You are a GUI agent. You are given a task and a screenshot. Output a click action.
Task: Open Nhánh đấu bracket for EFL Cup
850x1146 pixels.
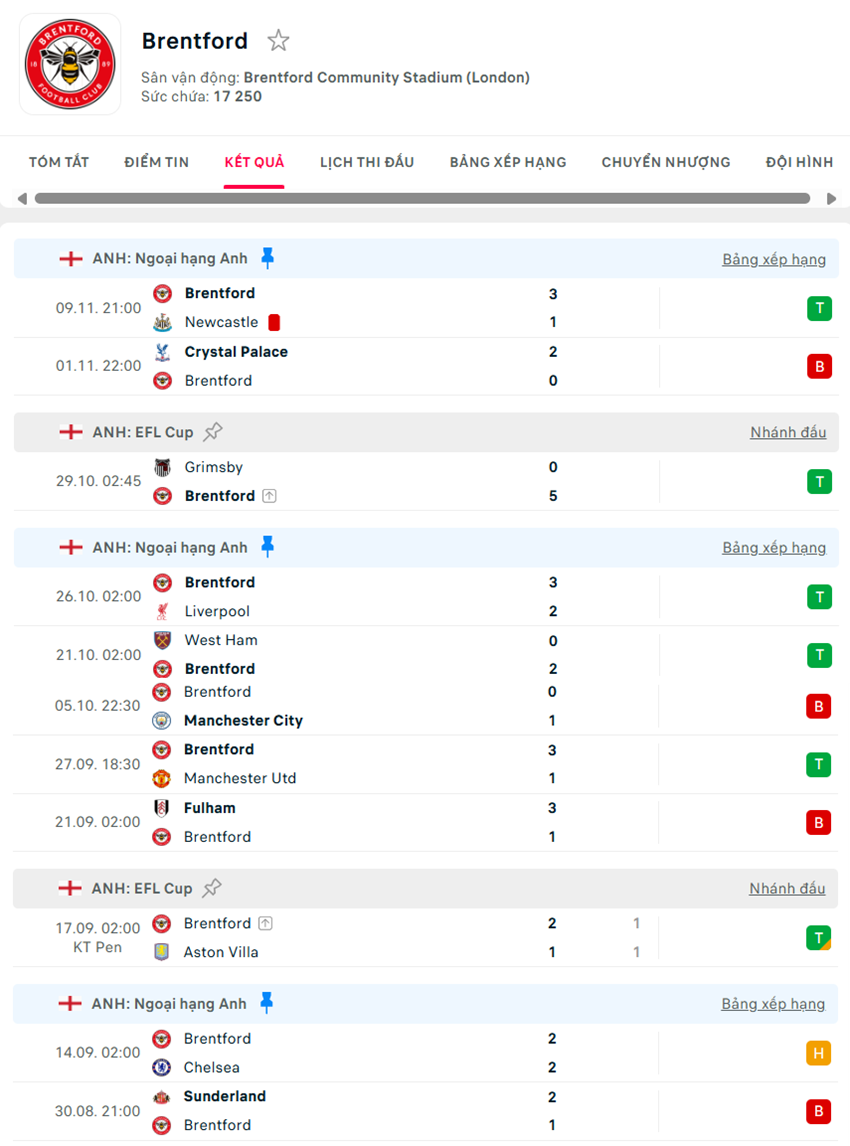click(787, 432)
